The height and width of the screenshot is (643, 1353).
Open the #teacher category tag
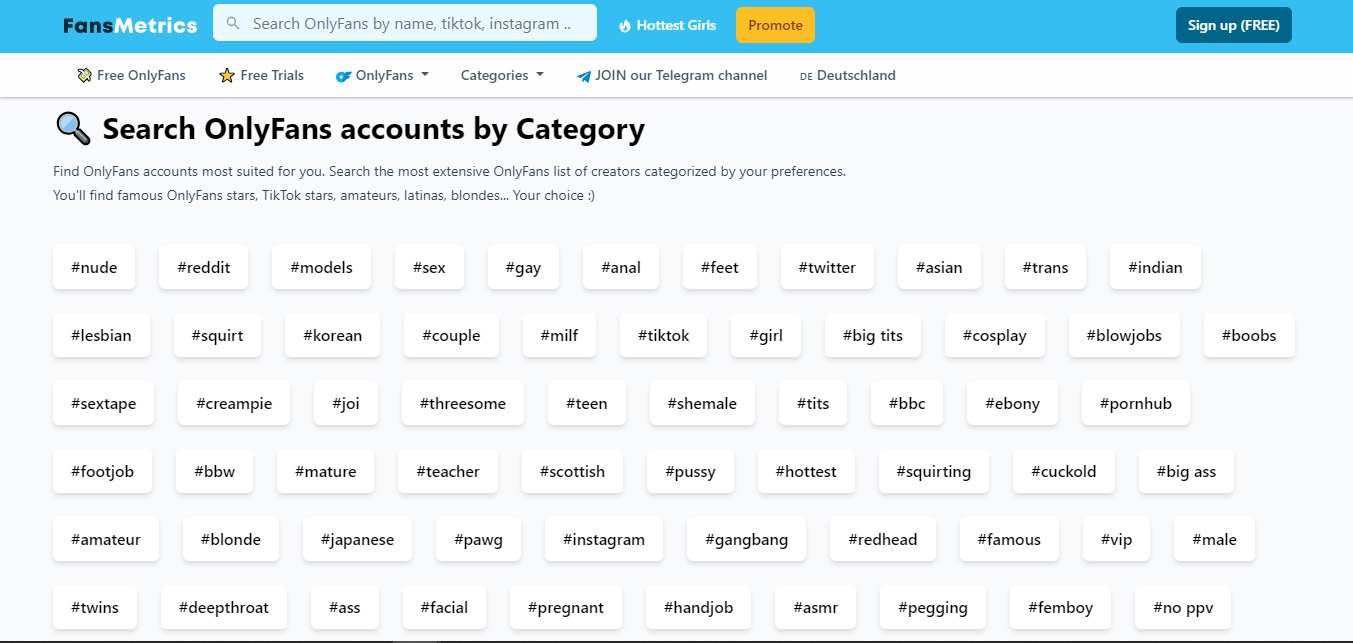pos(447,471)
